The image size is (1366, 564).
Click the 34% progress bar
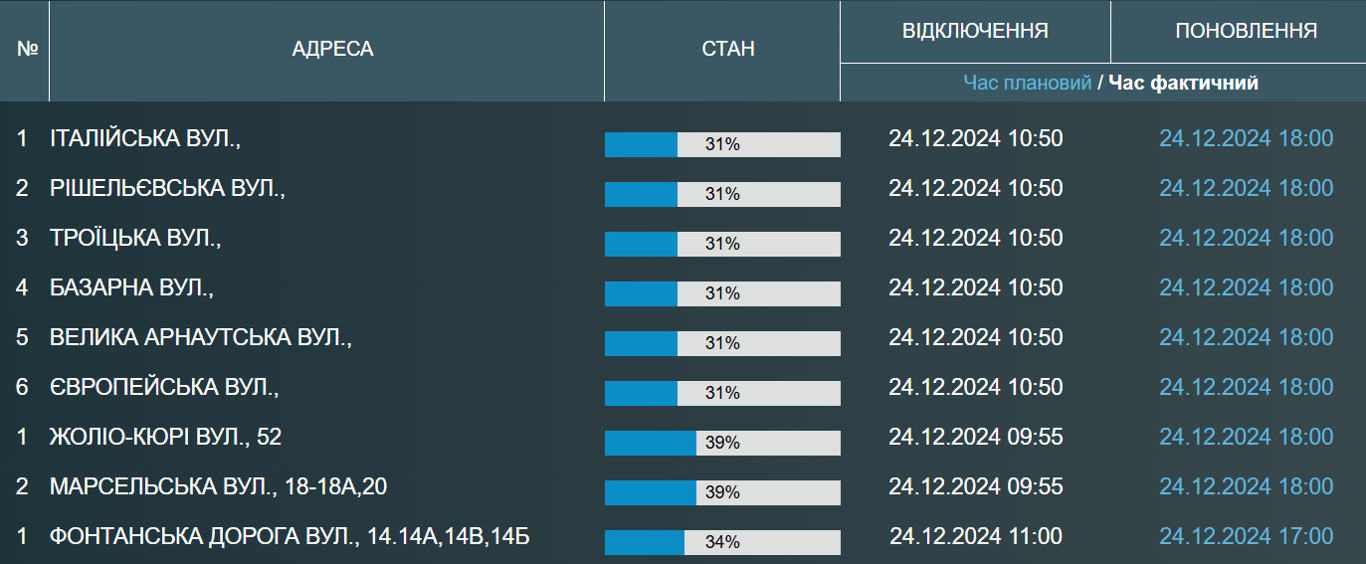pyautogui.click(x=722, y=542)
